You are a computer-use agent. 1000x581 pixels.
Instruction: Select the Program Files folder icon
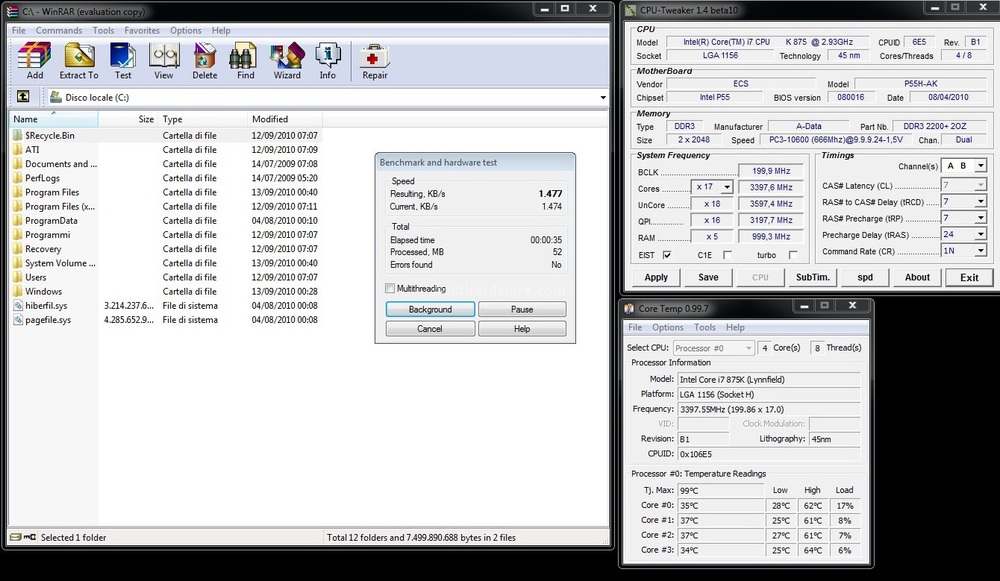(18, 192)
